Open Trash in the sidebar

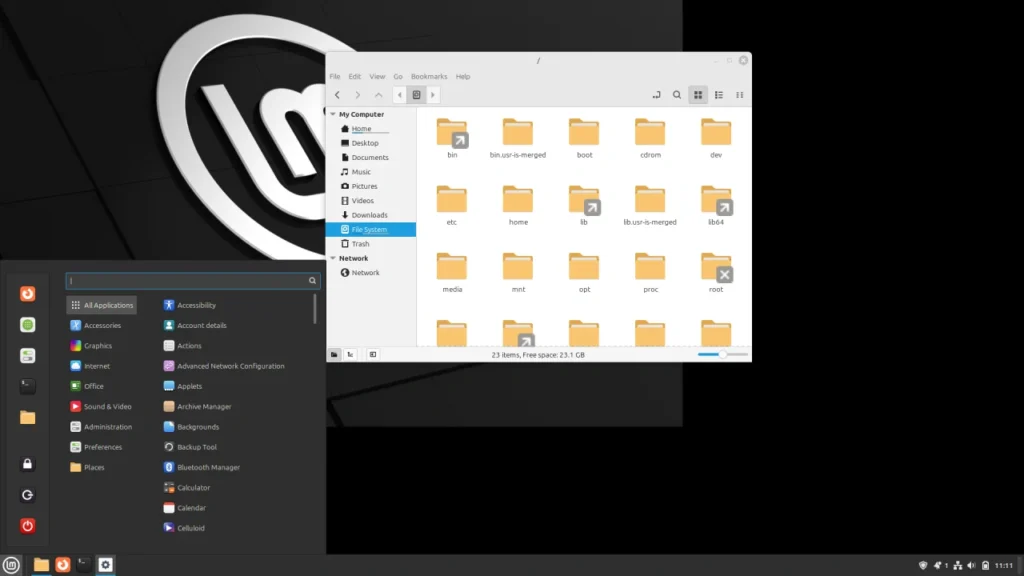371,244
